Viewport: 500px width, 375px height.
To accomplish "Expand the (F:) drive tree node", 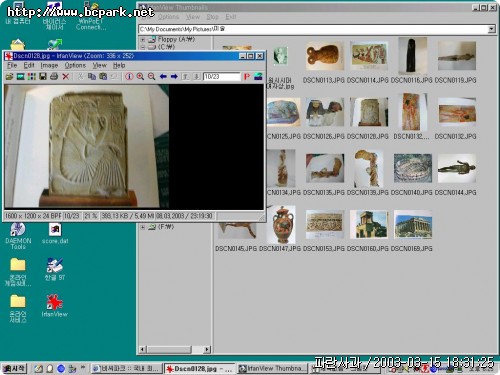I will pos(143,227).
